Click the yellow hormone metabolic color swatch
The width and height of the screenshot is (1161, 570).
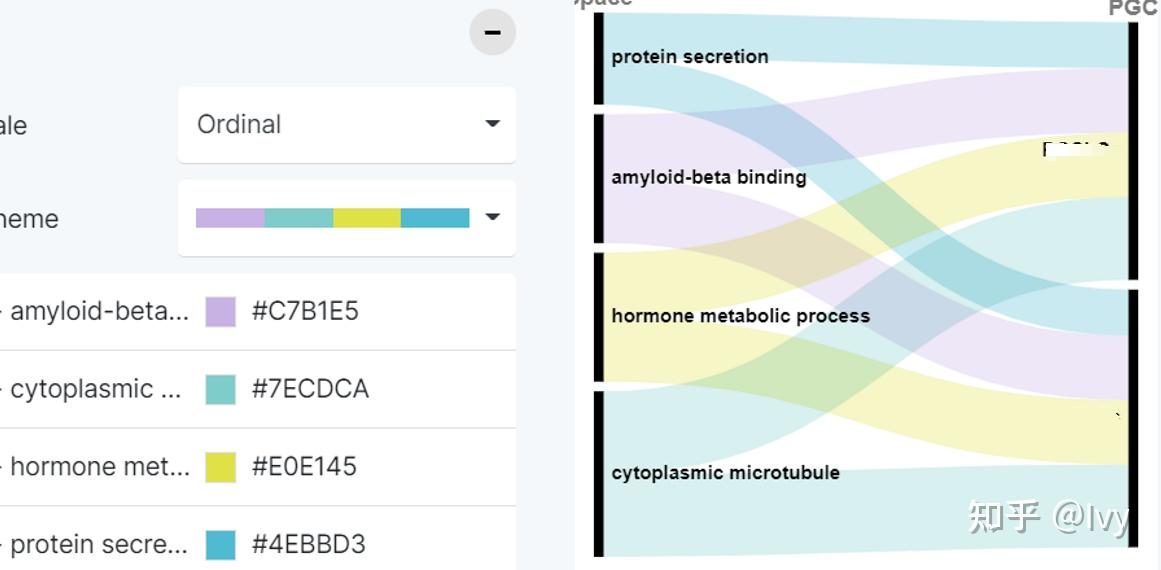point(220,466)
